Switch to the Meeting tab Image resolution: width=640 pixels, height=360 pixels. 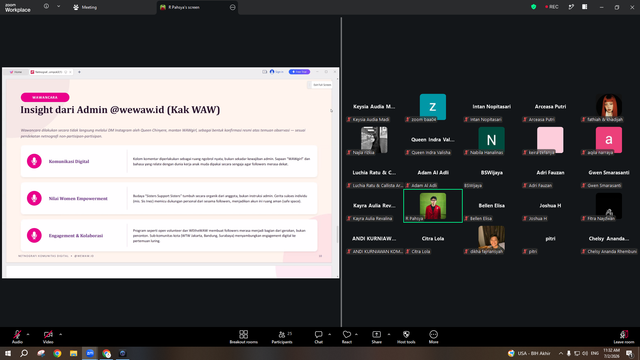coord(85,7)
